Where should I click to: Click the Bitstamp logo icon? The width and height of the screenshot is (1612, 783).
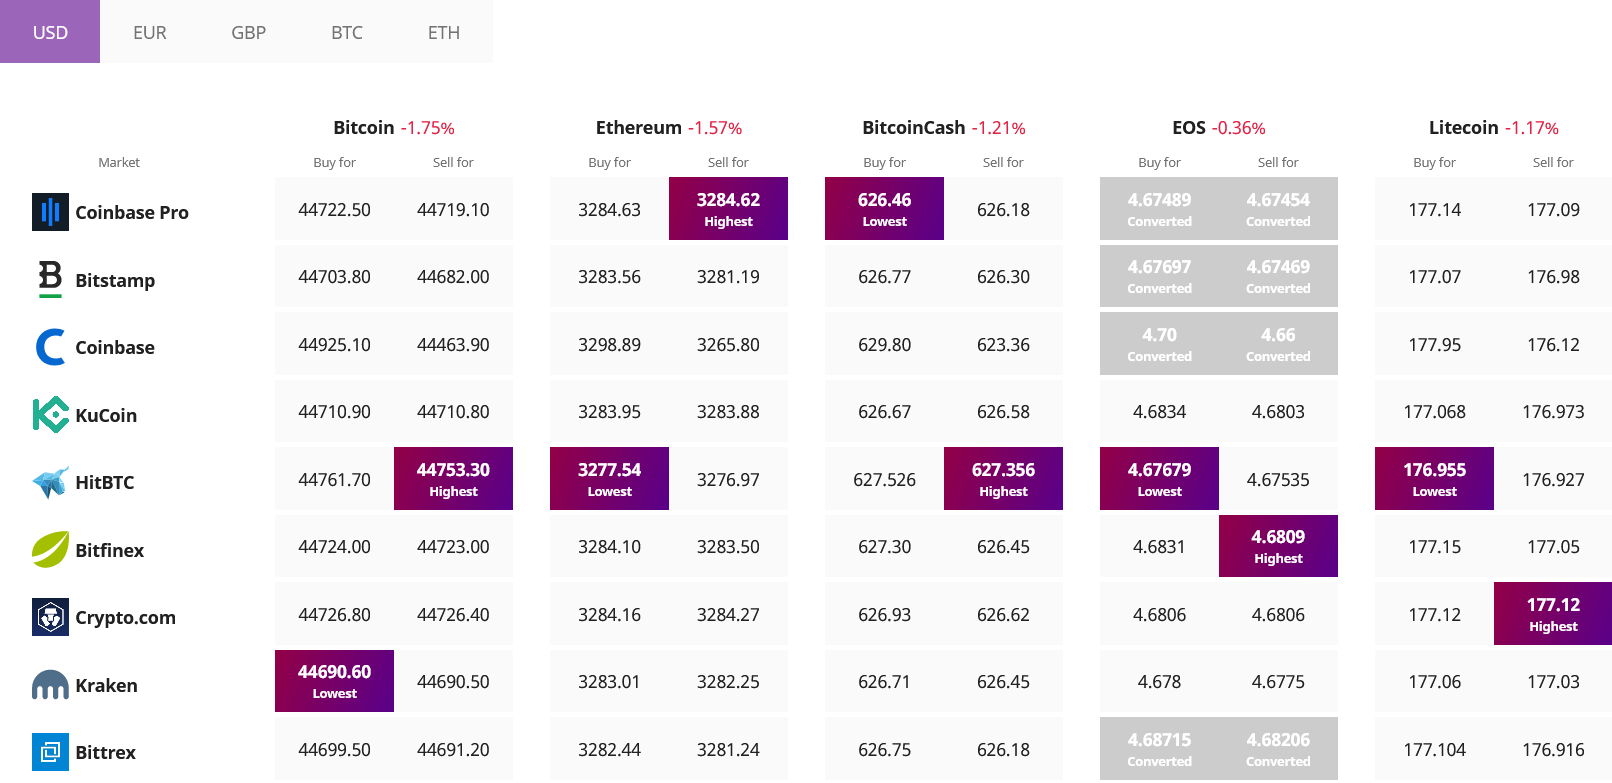50,279
